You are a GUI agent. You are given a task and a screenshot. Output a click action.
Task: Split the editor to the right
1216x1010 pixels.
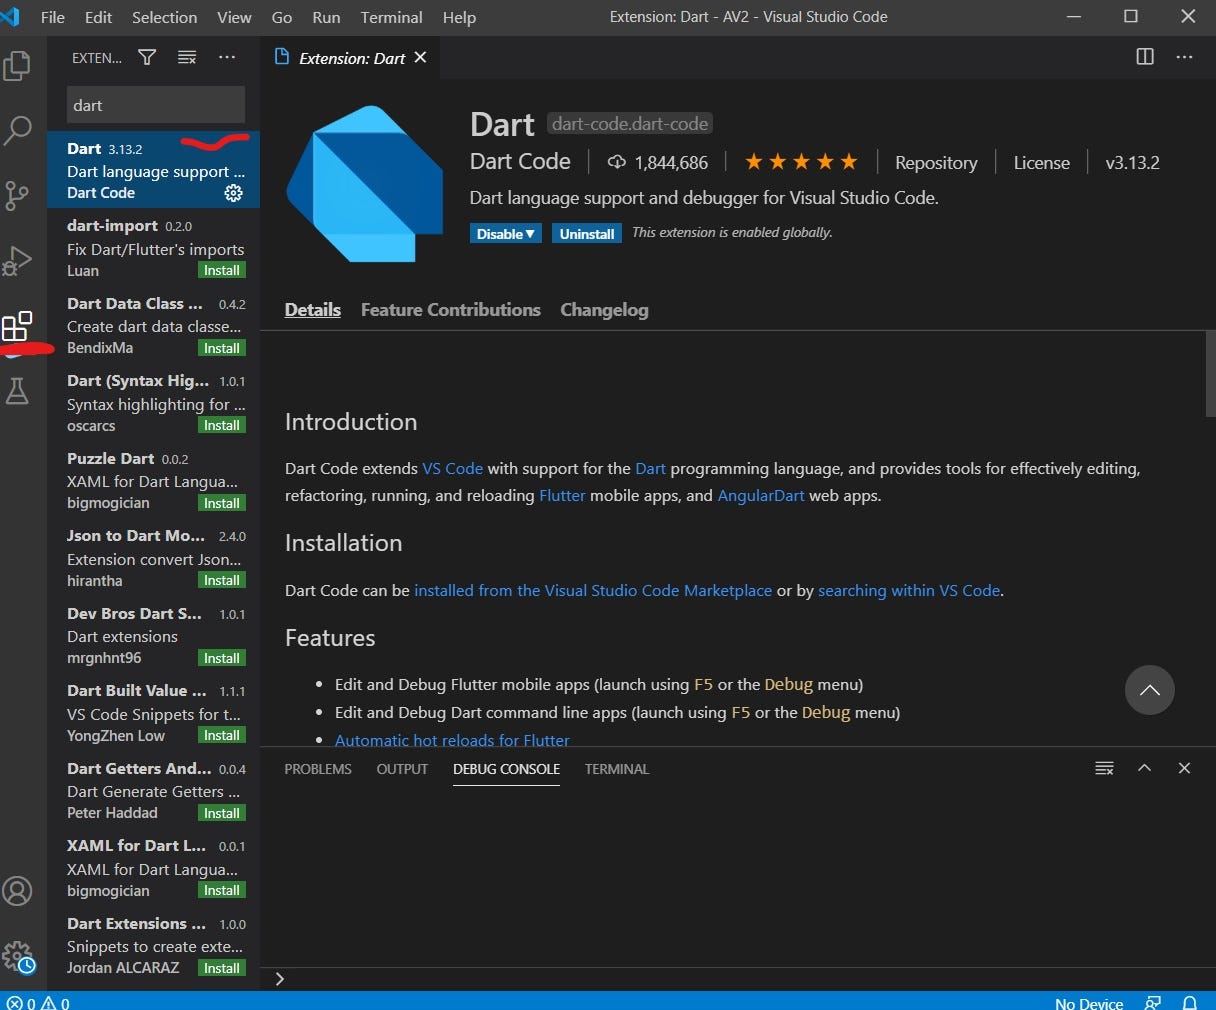[1145, 57]
